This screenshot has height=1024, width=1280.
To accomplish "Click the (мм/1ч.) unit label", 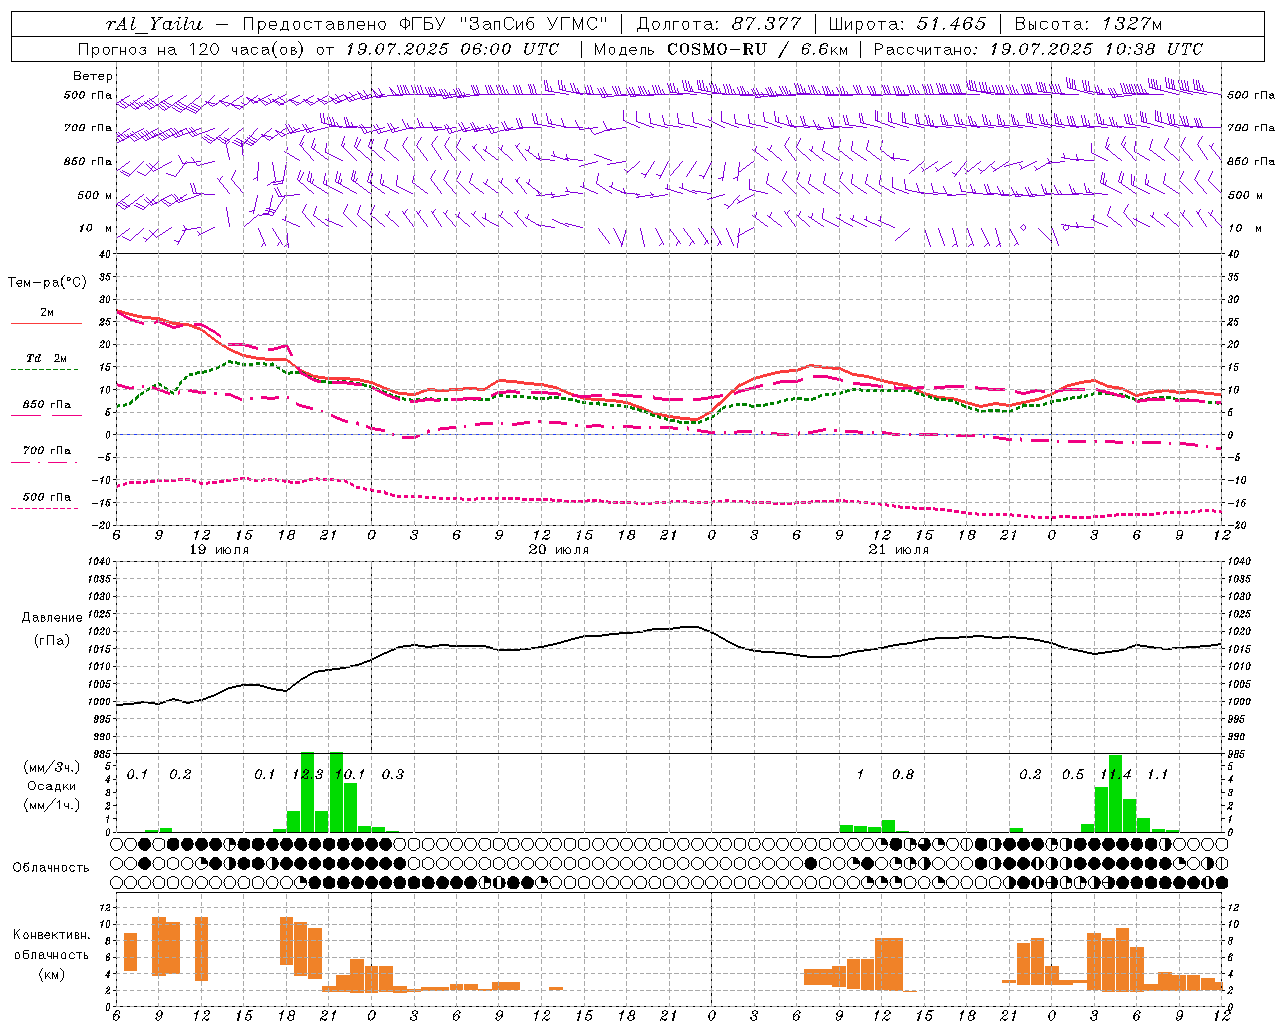I will [x=50, y=805].
